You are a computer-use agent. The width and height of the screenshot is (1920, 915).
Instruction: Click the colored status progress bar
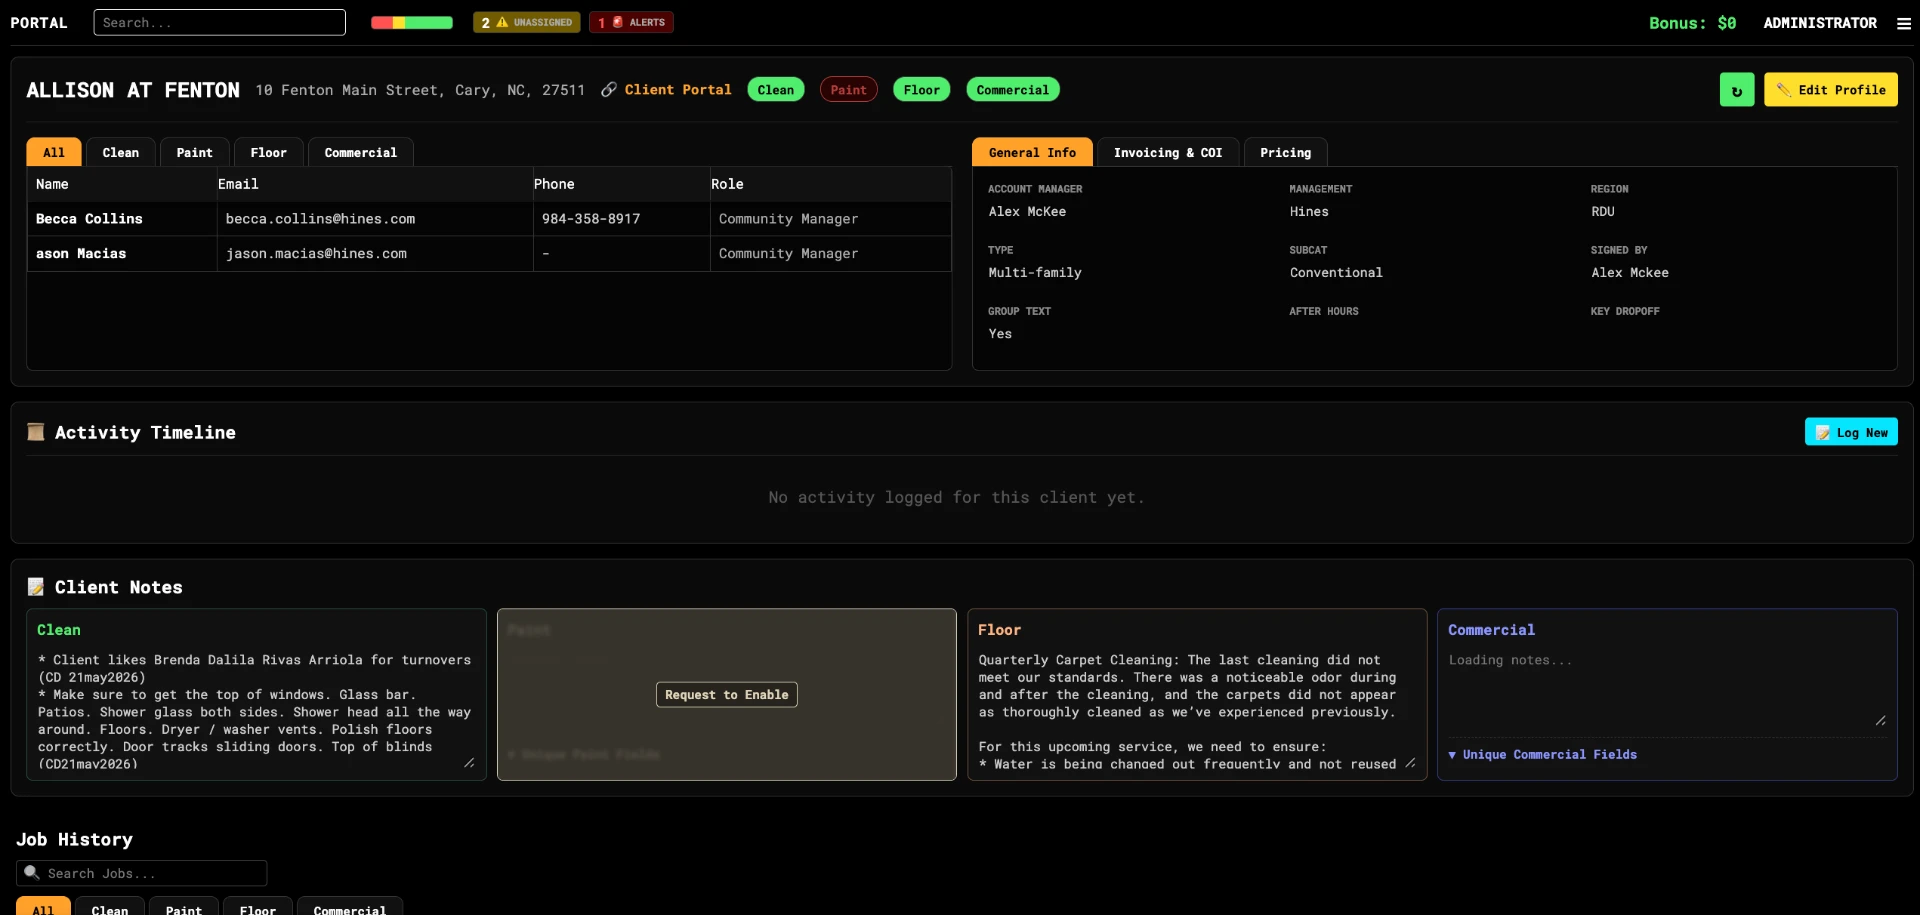point(412,22)
